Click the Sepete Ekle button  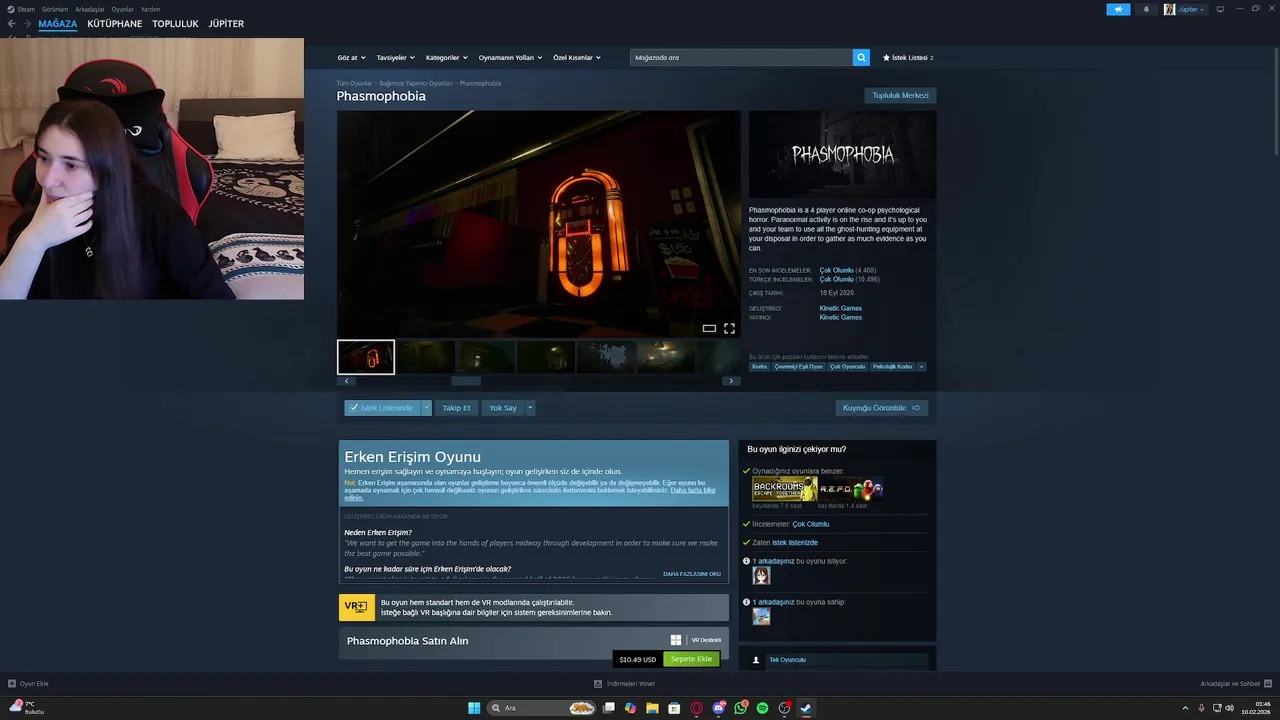tap(691, 659)
